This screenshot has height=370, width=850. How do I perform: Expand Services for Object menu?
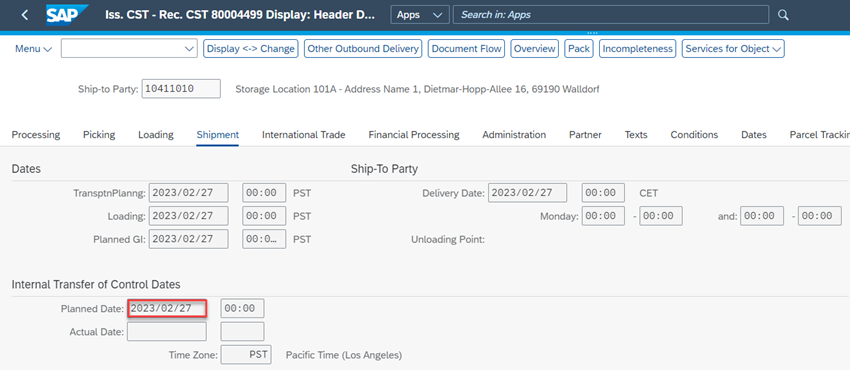[733, 49]
